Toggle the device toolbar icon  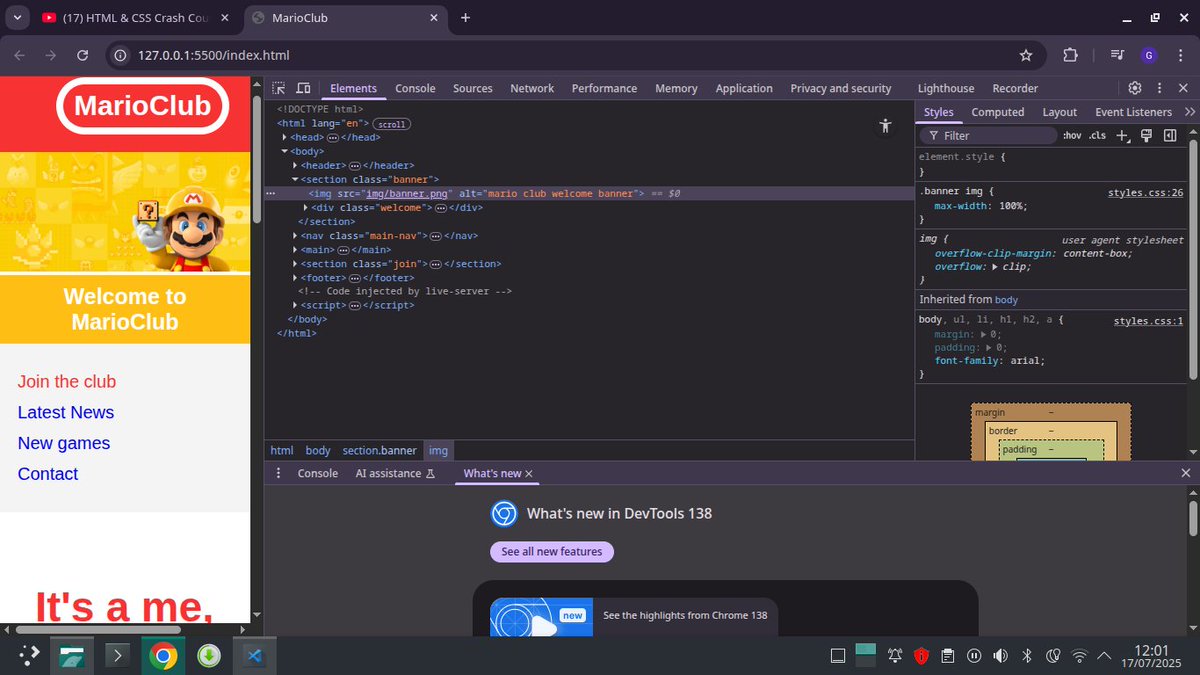(303, 88)
